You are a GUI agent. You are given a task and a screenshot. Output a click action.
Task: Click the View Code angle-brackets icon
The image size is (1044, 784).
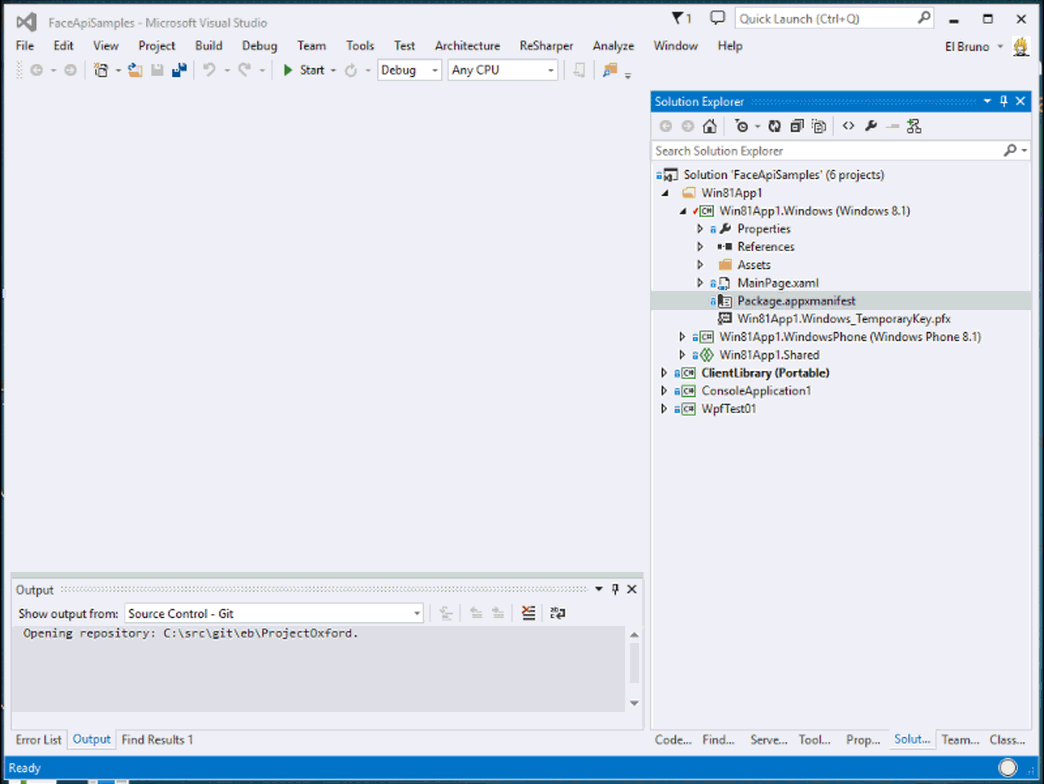tap(848, 126)
